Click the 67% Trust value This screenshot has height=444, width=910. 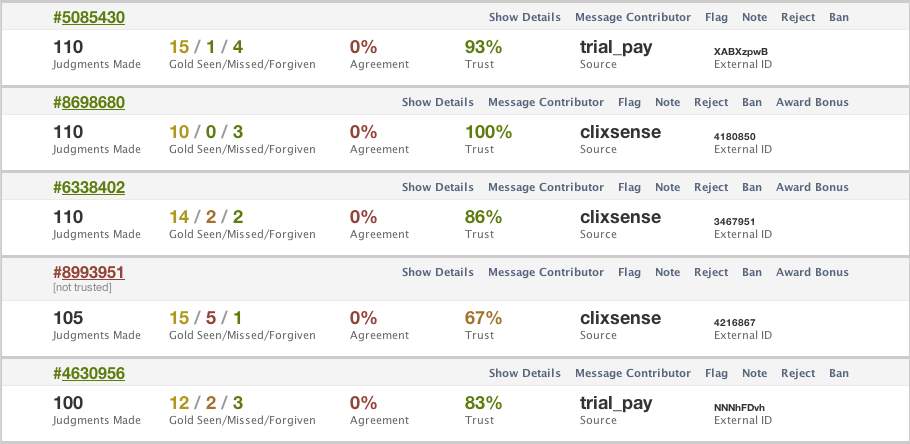coord(483,318)
